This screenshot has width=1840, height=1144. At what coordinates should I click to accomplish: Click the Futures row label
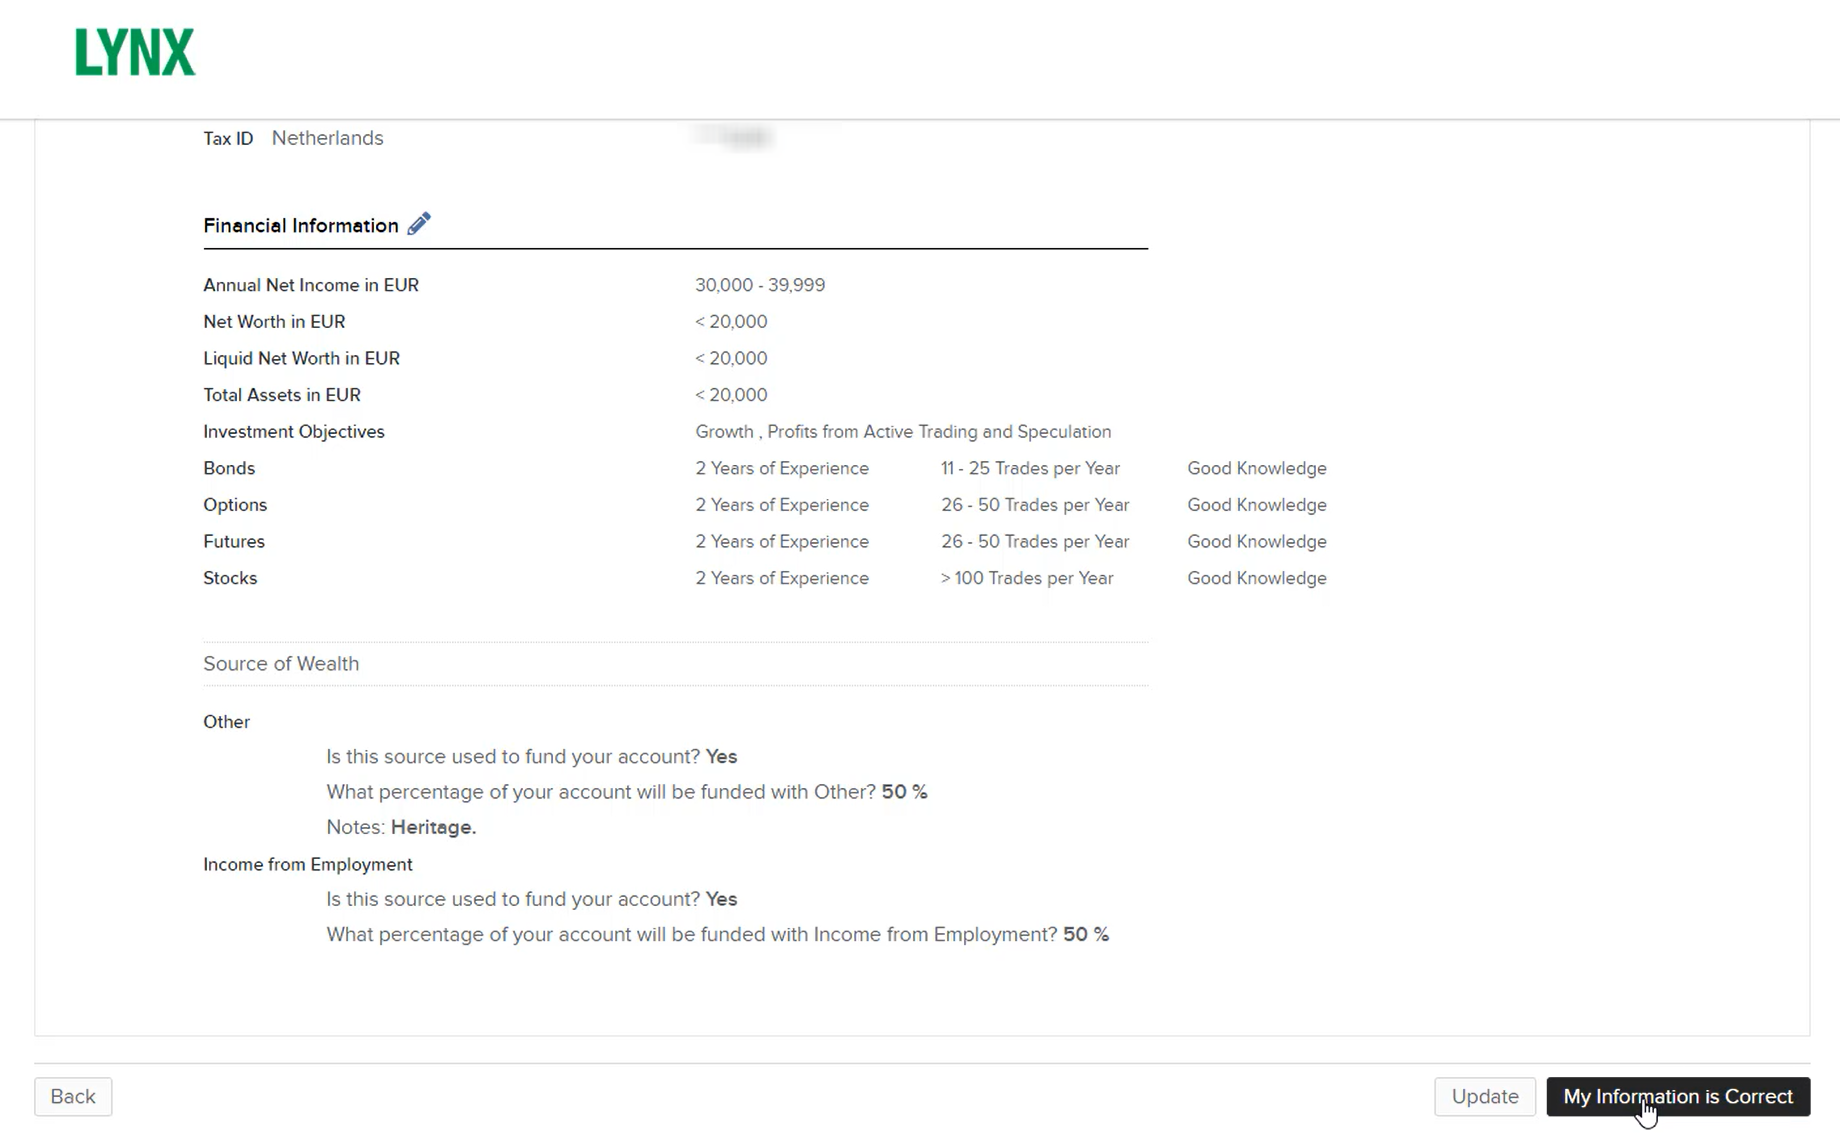tap(234, 542)
